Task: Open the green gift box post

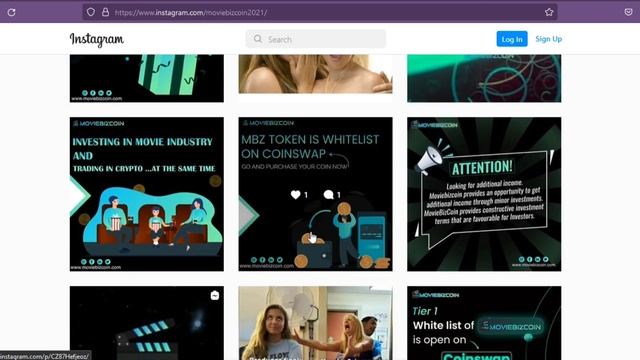Action: tap(147, 78)
